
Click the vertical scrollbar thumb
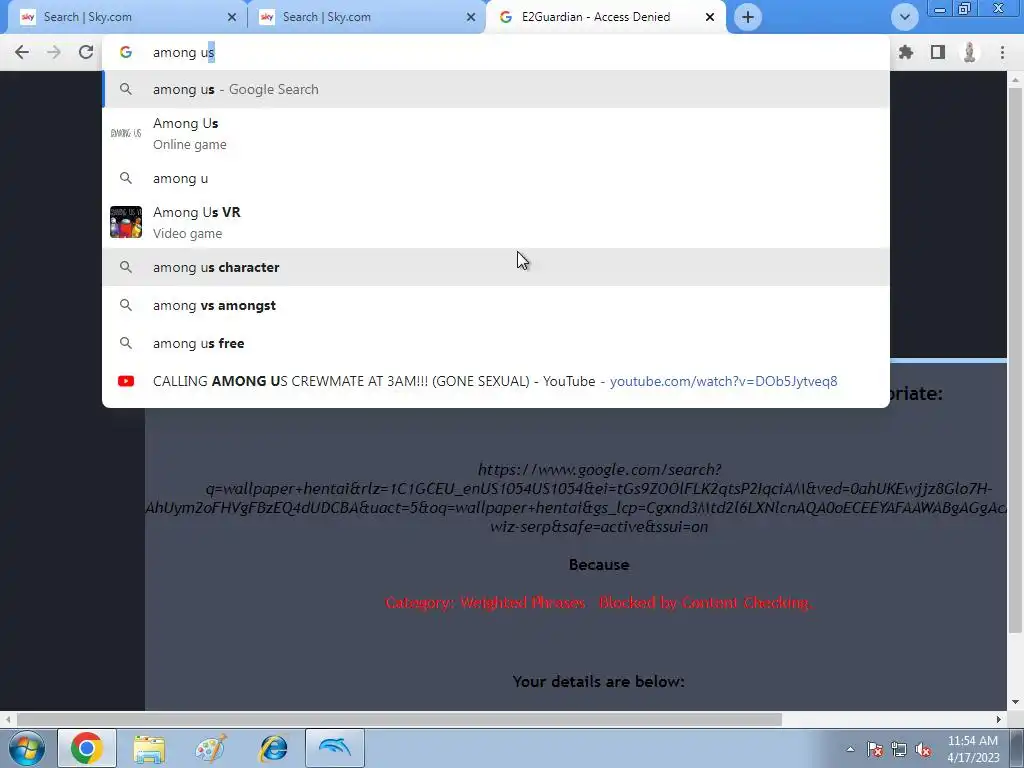click(1015, 359)
